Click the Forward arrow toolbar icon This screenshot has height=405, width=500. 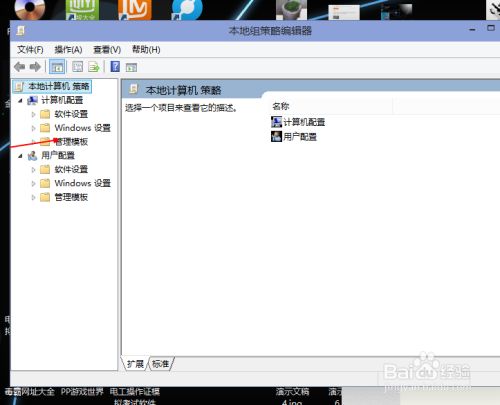point(35,67)
